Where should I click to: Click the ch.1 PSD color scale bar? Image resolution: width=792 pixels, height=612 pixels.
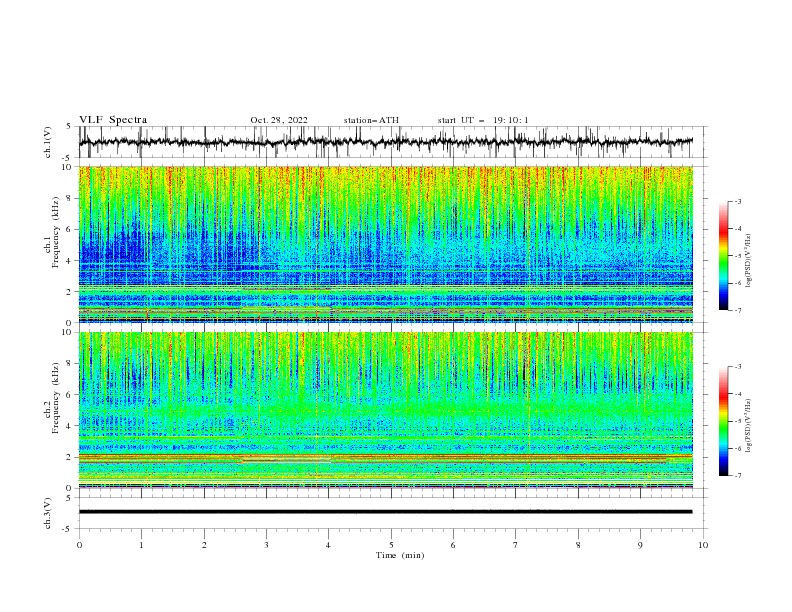point(723,256)
